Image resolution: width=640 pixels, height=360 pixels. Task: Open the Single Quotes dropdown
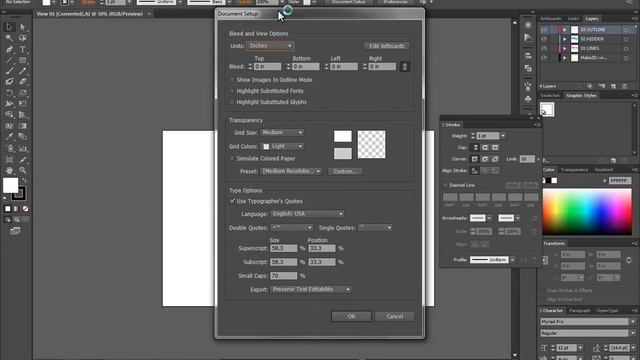point(375,227)
